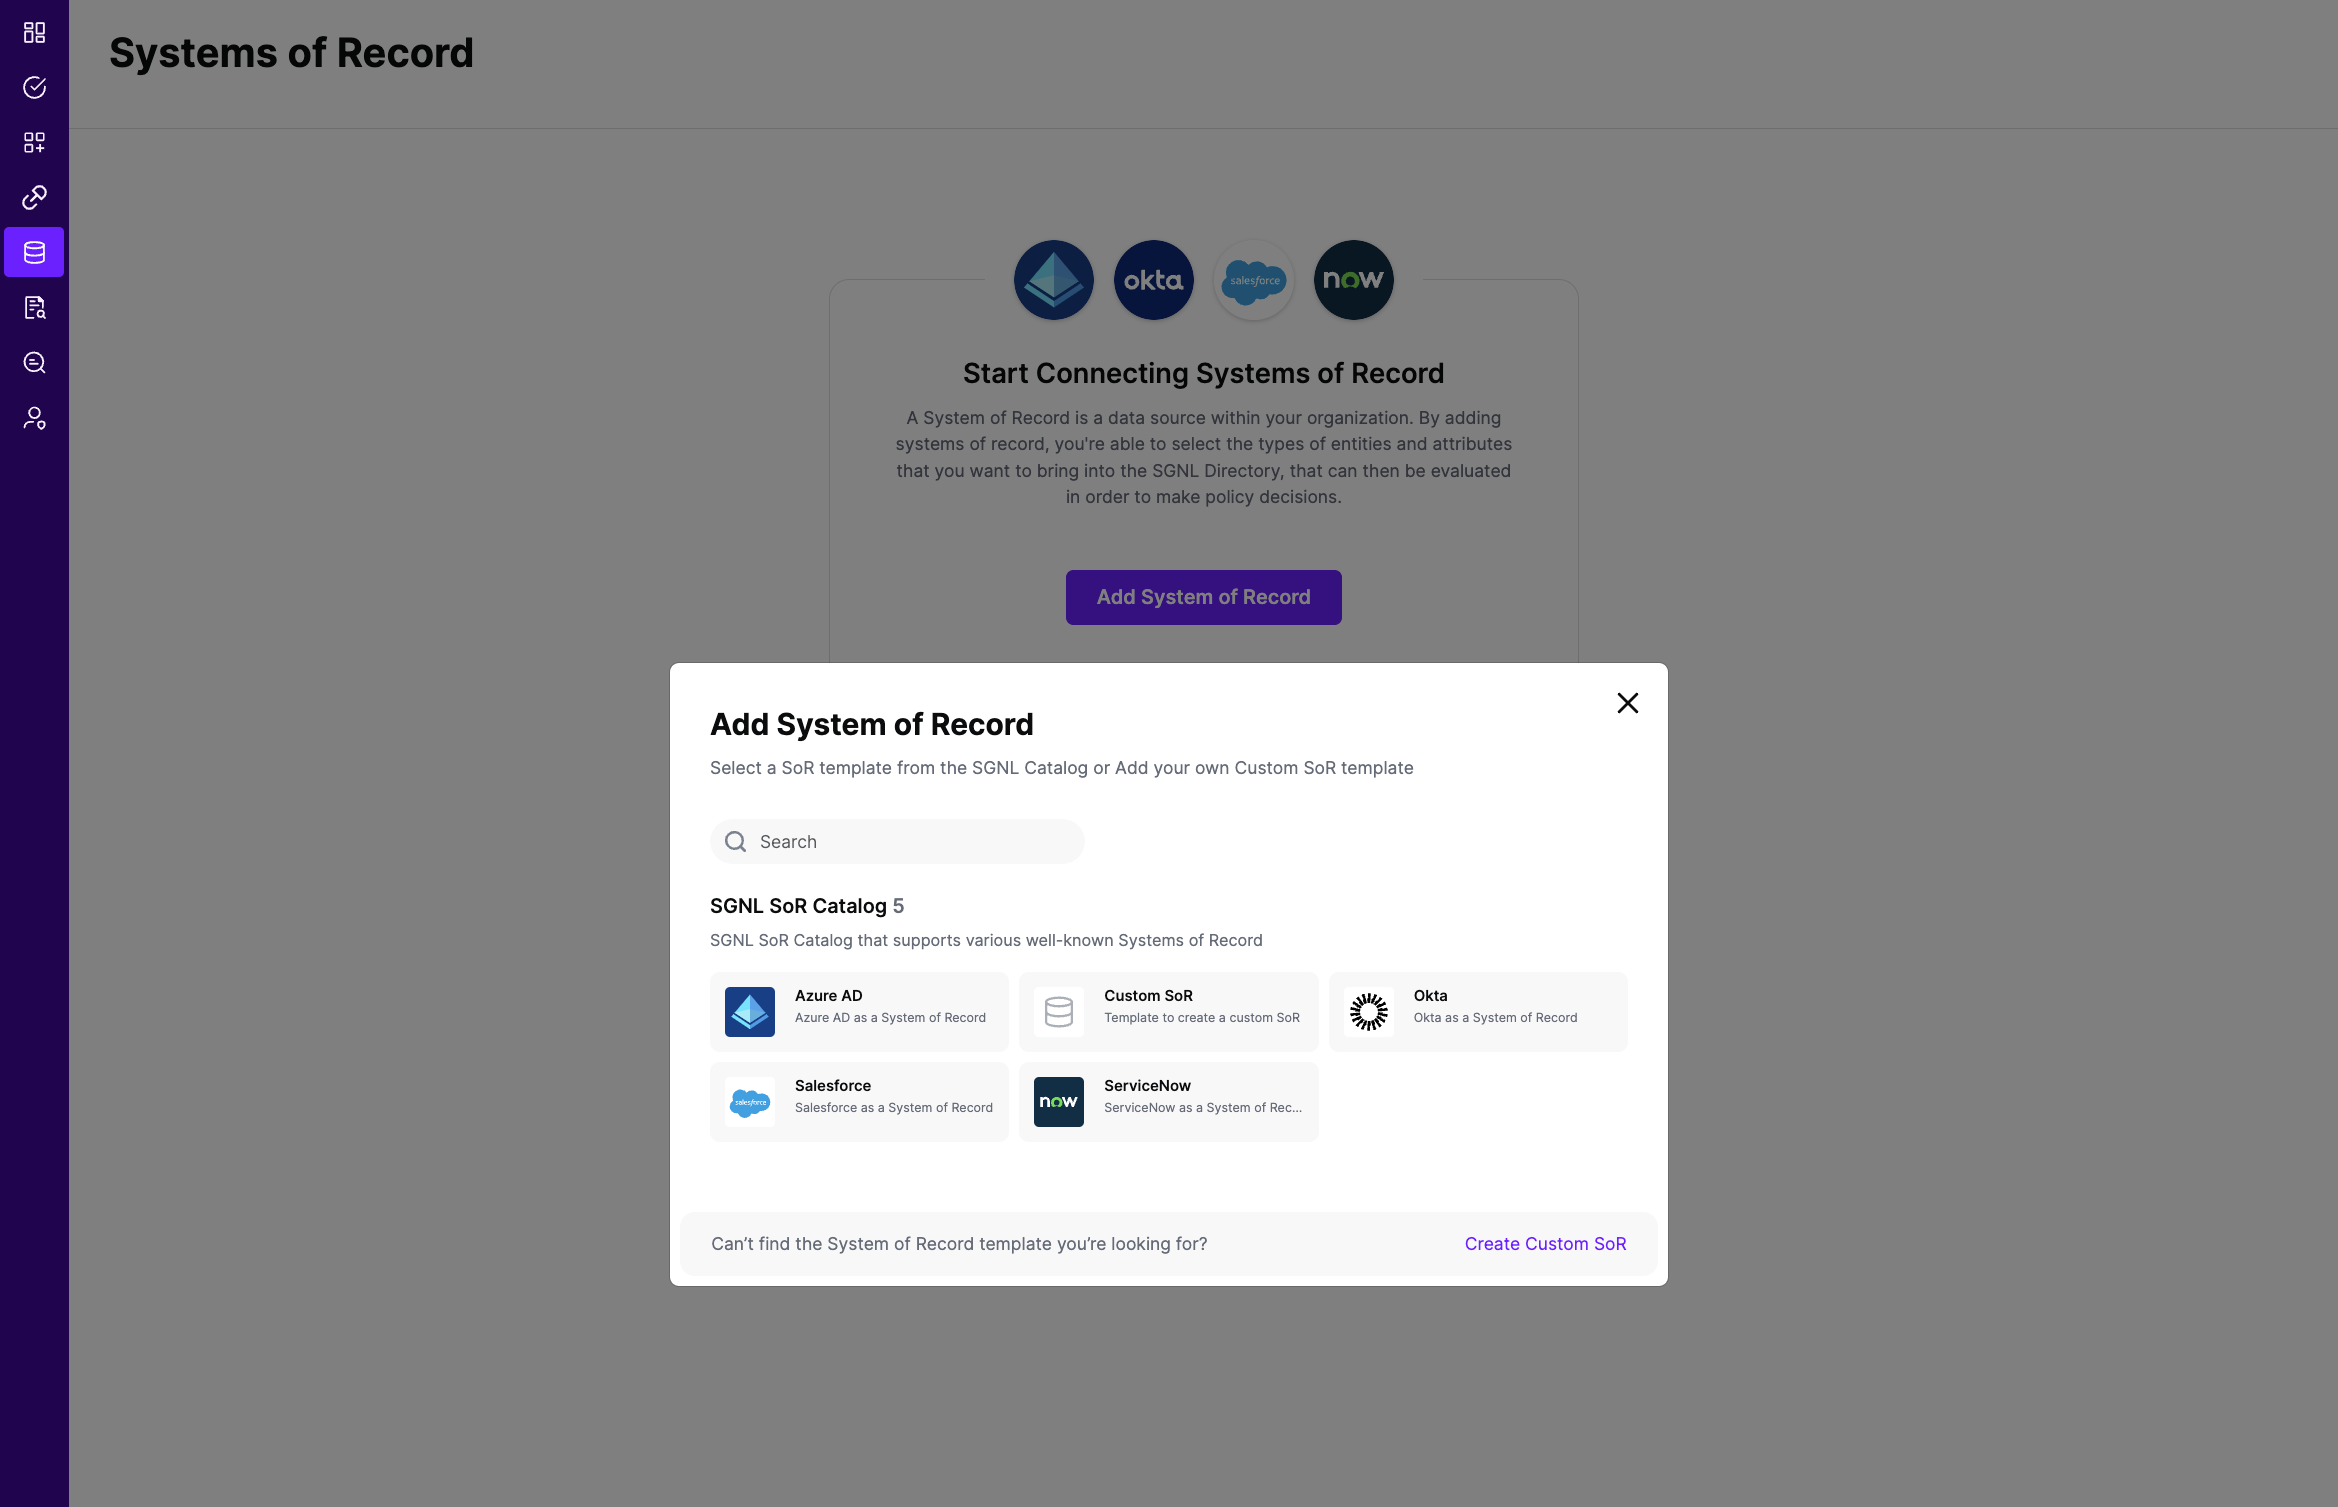The width and height of the screenshot is (2338, 1507).
Task: Select 'Salesforce as a System of Record' text
Action: [x=894, y=1108]
